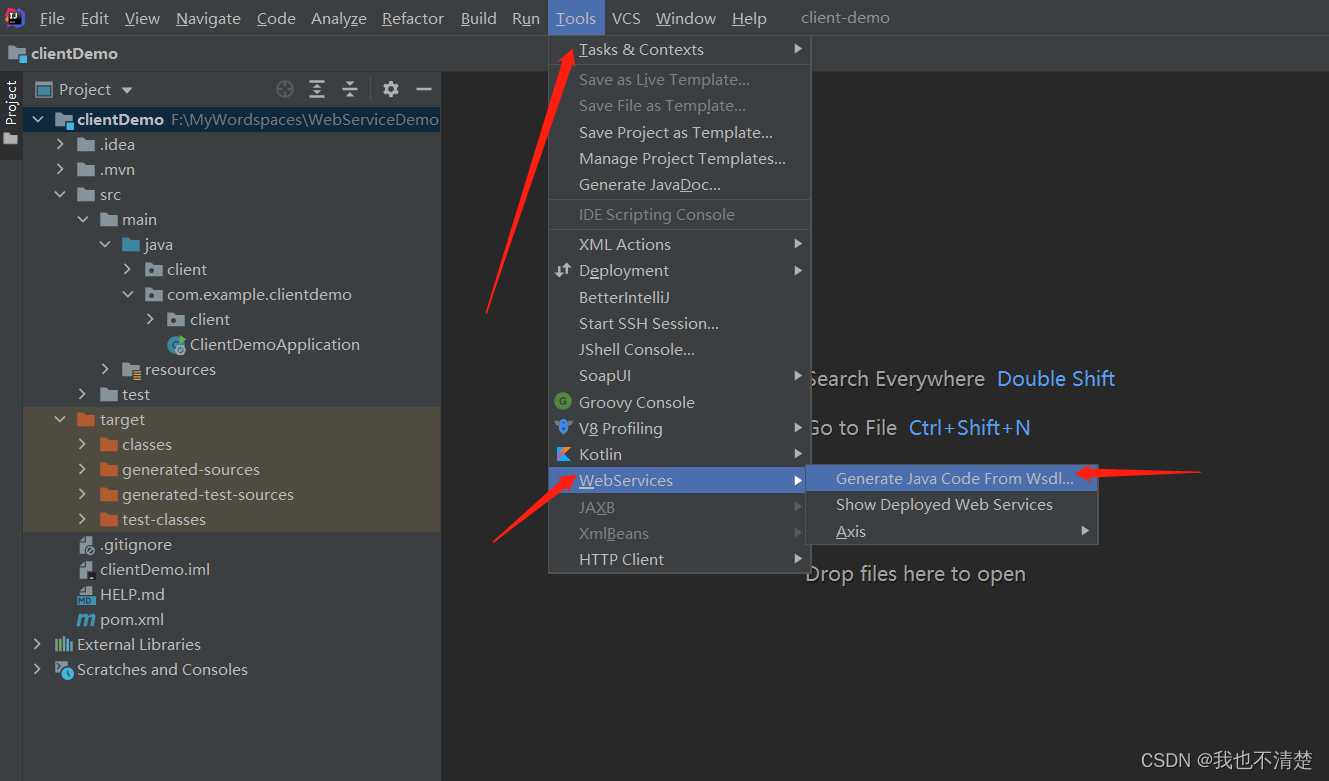Click the Expand All icon in Project panel
Image resolution: width=1329 pixels, height=781 pixels.
click(317, 89)
